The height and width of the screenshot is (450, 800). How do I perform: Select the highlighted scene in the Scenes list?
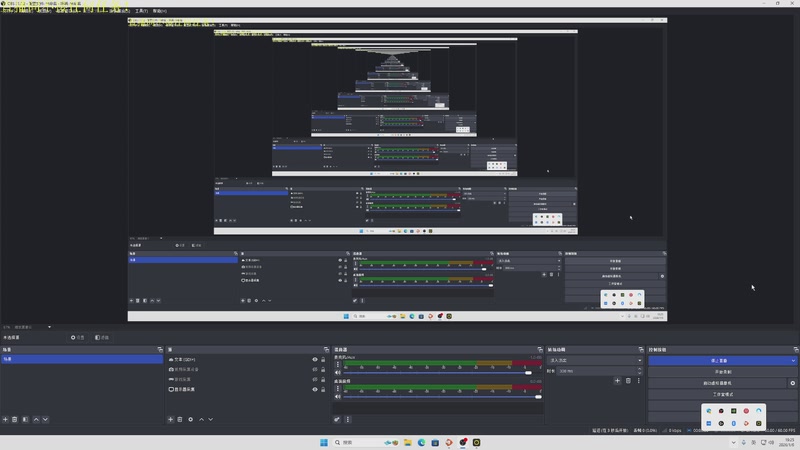coord(82,359)
